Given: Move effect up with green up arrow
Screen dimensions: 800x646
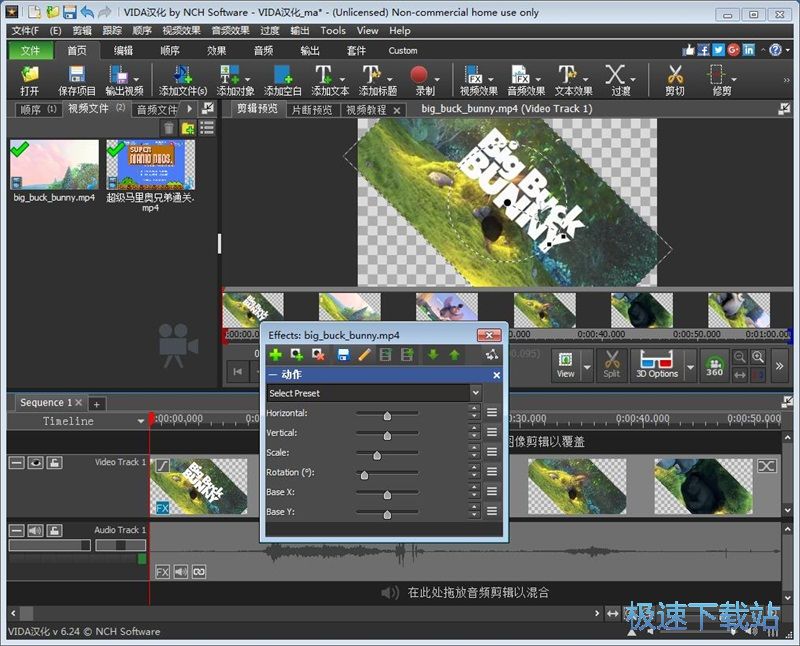Looking at the screenshot, I should point(455,355).
